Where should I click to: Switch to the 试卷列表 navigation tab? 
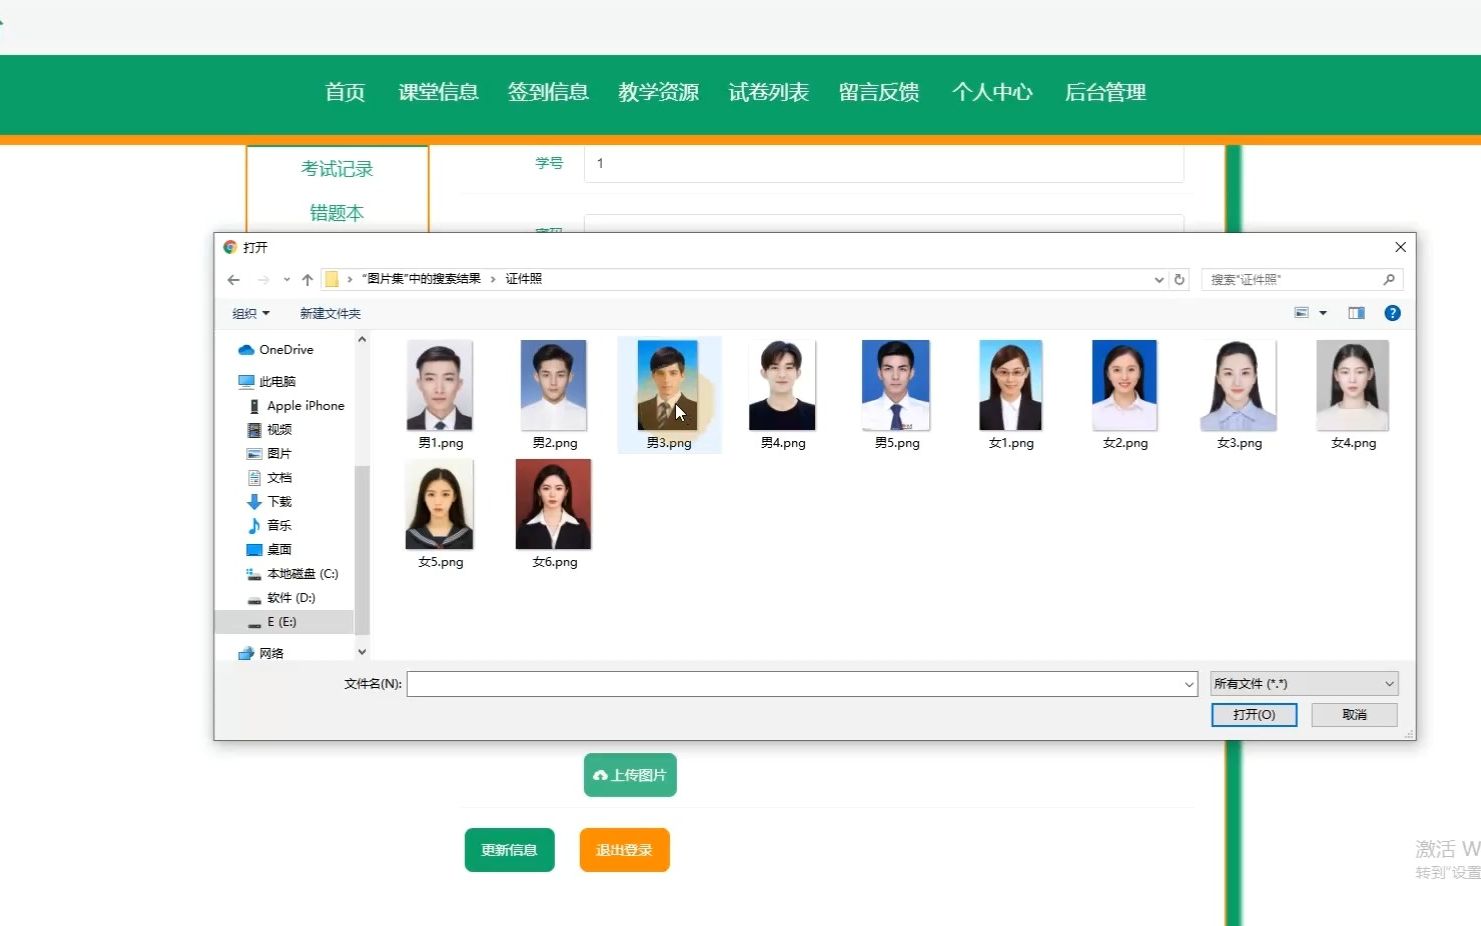[768, 92]
